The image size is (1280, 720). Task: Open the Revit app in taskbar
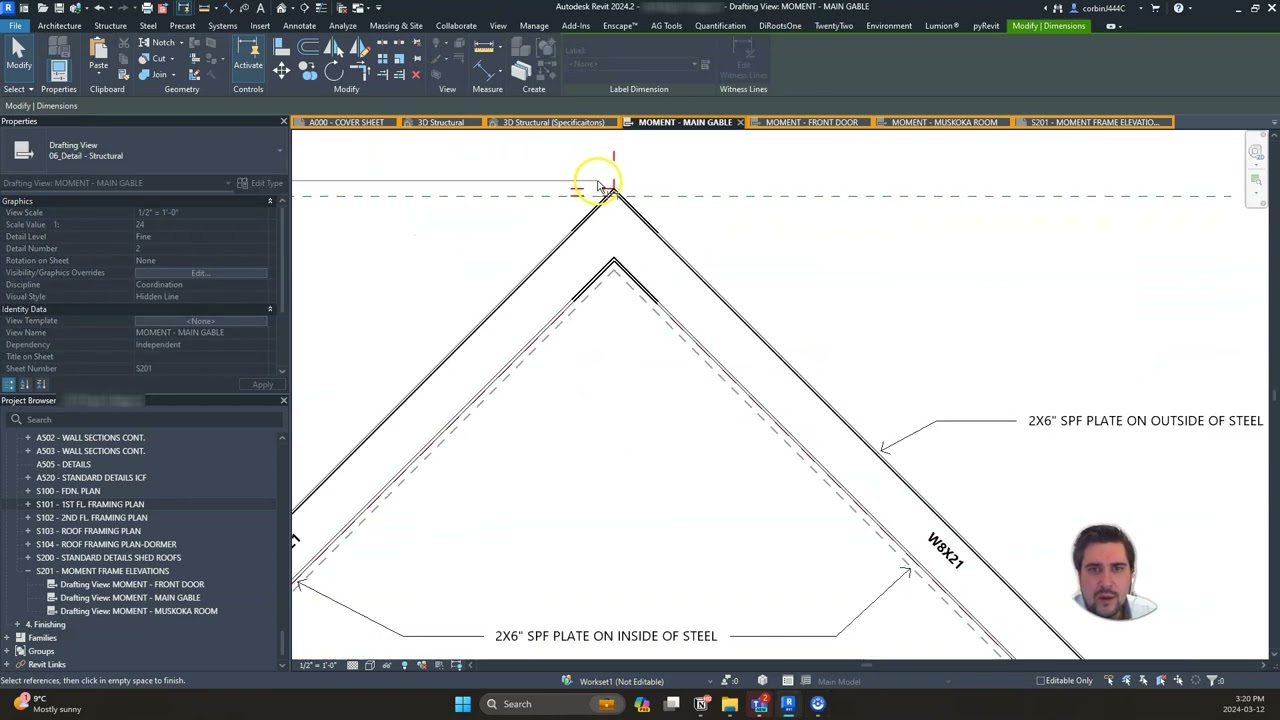[x=788, y=704]
